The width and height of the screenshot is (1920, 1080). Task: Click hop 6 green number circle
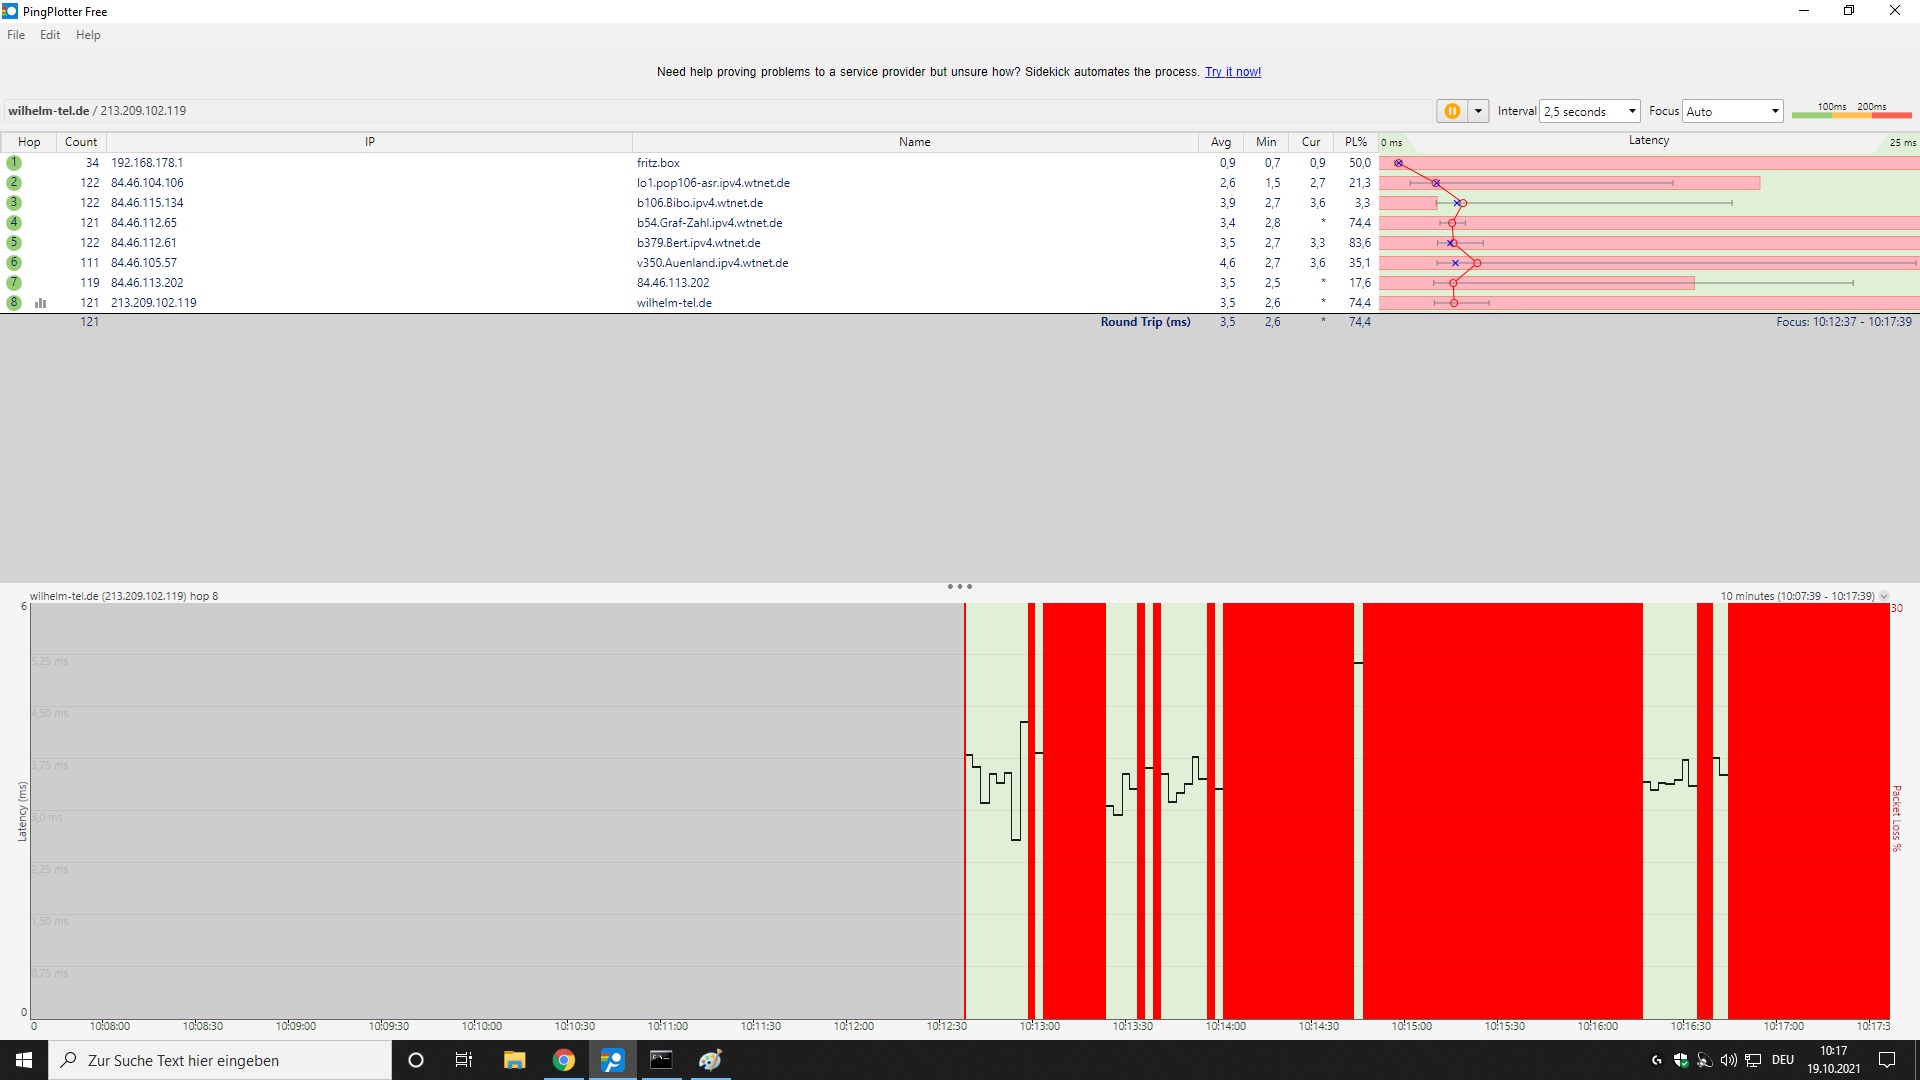[14, 263]
